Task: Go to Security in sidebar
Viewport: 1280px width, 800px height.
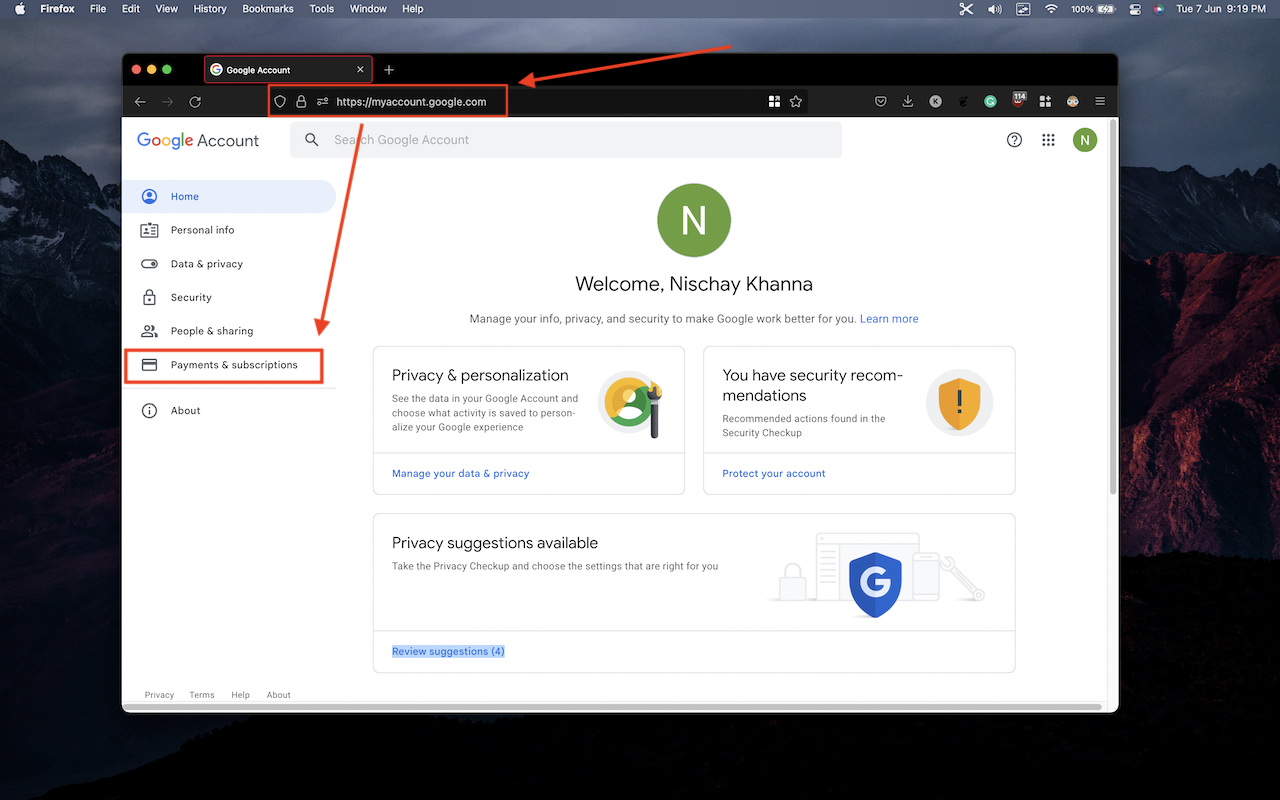Action: (x=191, y=297)
